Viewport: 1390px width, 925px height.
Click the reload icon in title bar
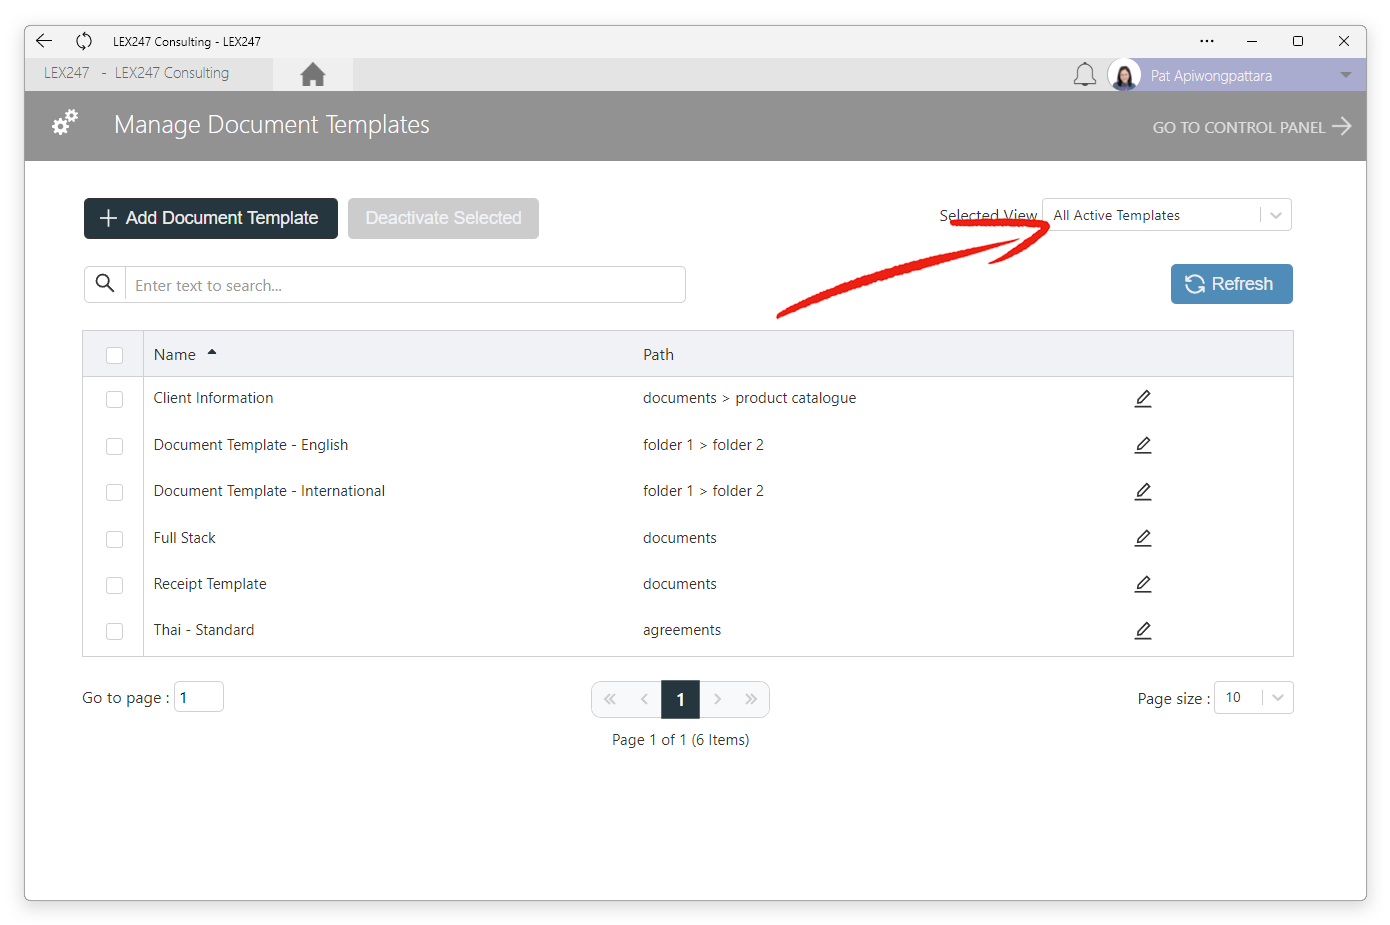tap(84, 41)
